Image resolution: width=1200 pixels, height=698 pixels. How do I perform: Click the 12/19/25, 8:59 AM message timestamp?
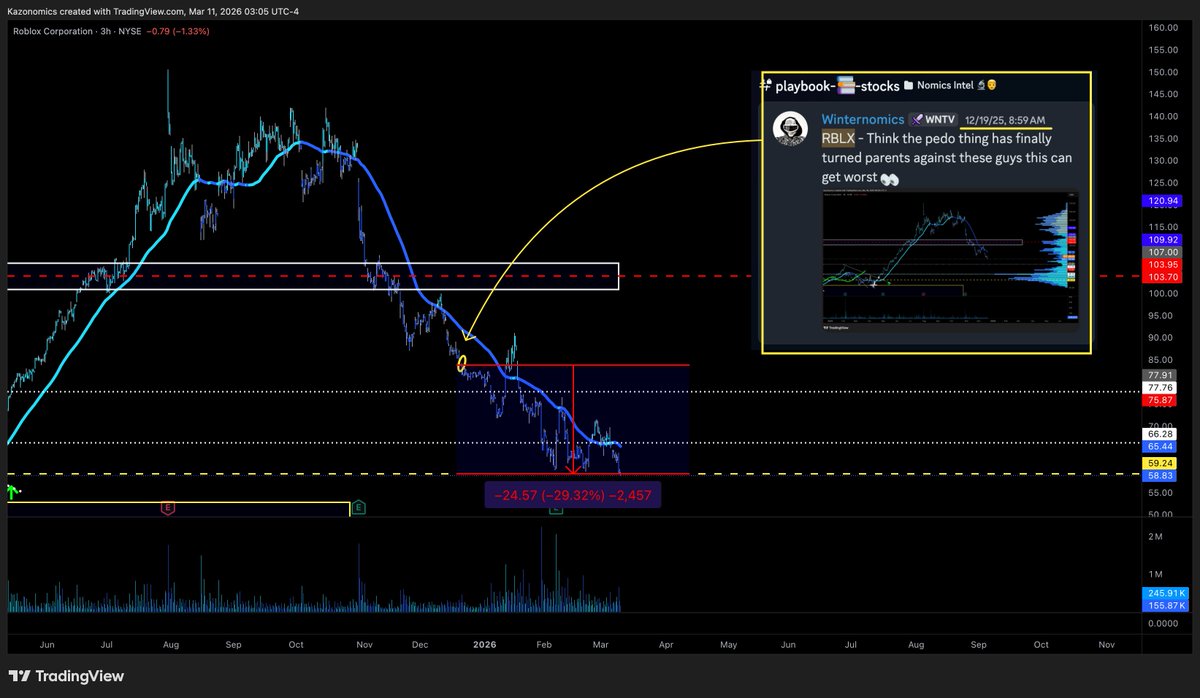[1004, 120]
